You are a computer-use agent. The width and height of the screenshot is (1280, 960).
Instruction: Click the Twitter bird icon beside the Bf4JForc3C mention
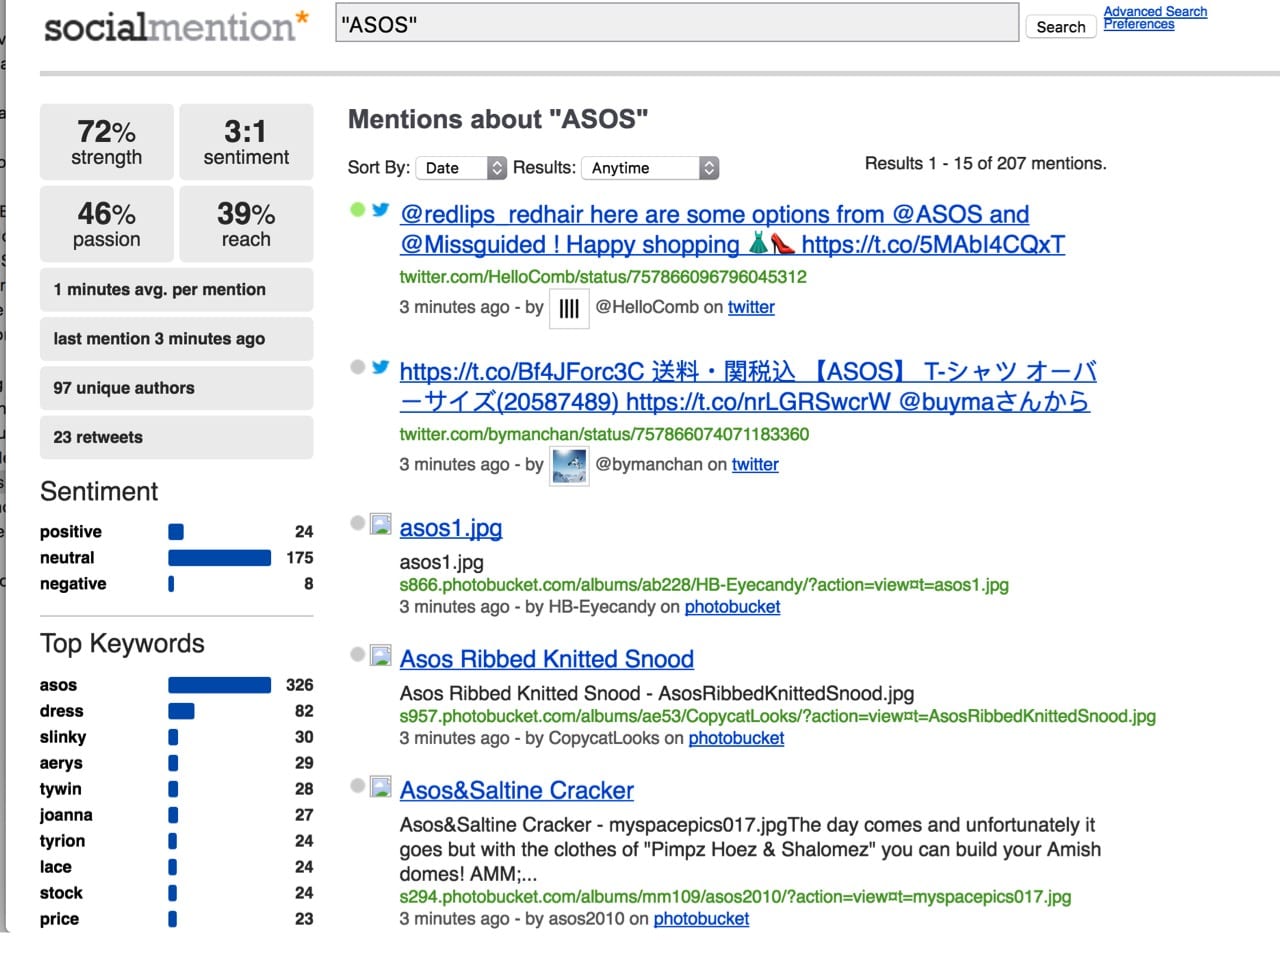tap(380, 367)
